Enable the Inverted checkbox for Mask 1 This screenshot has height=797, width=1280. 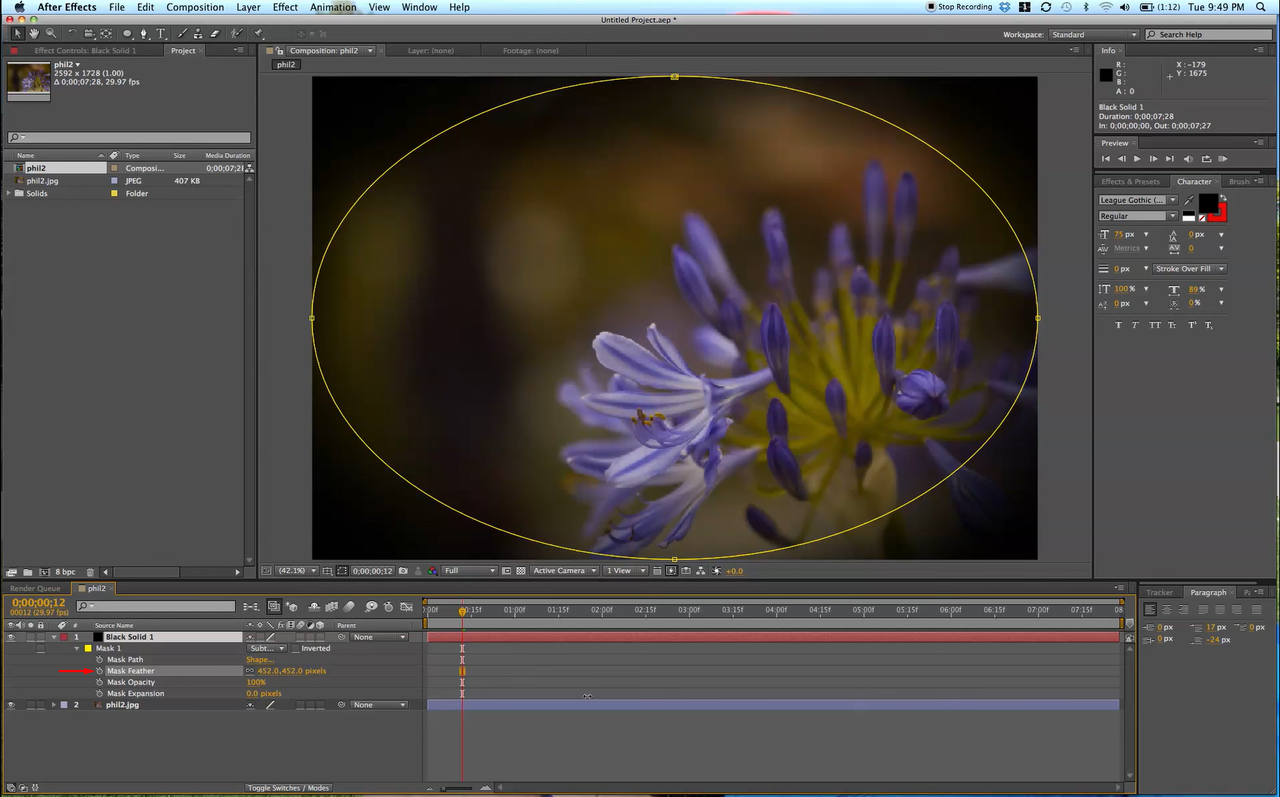[294, 648]
